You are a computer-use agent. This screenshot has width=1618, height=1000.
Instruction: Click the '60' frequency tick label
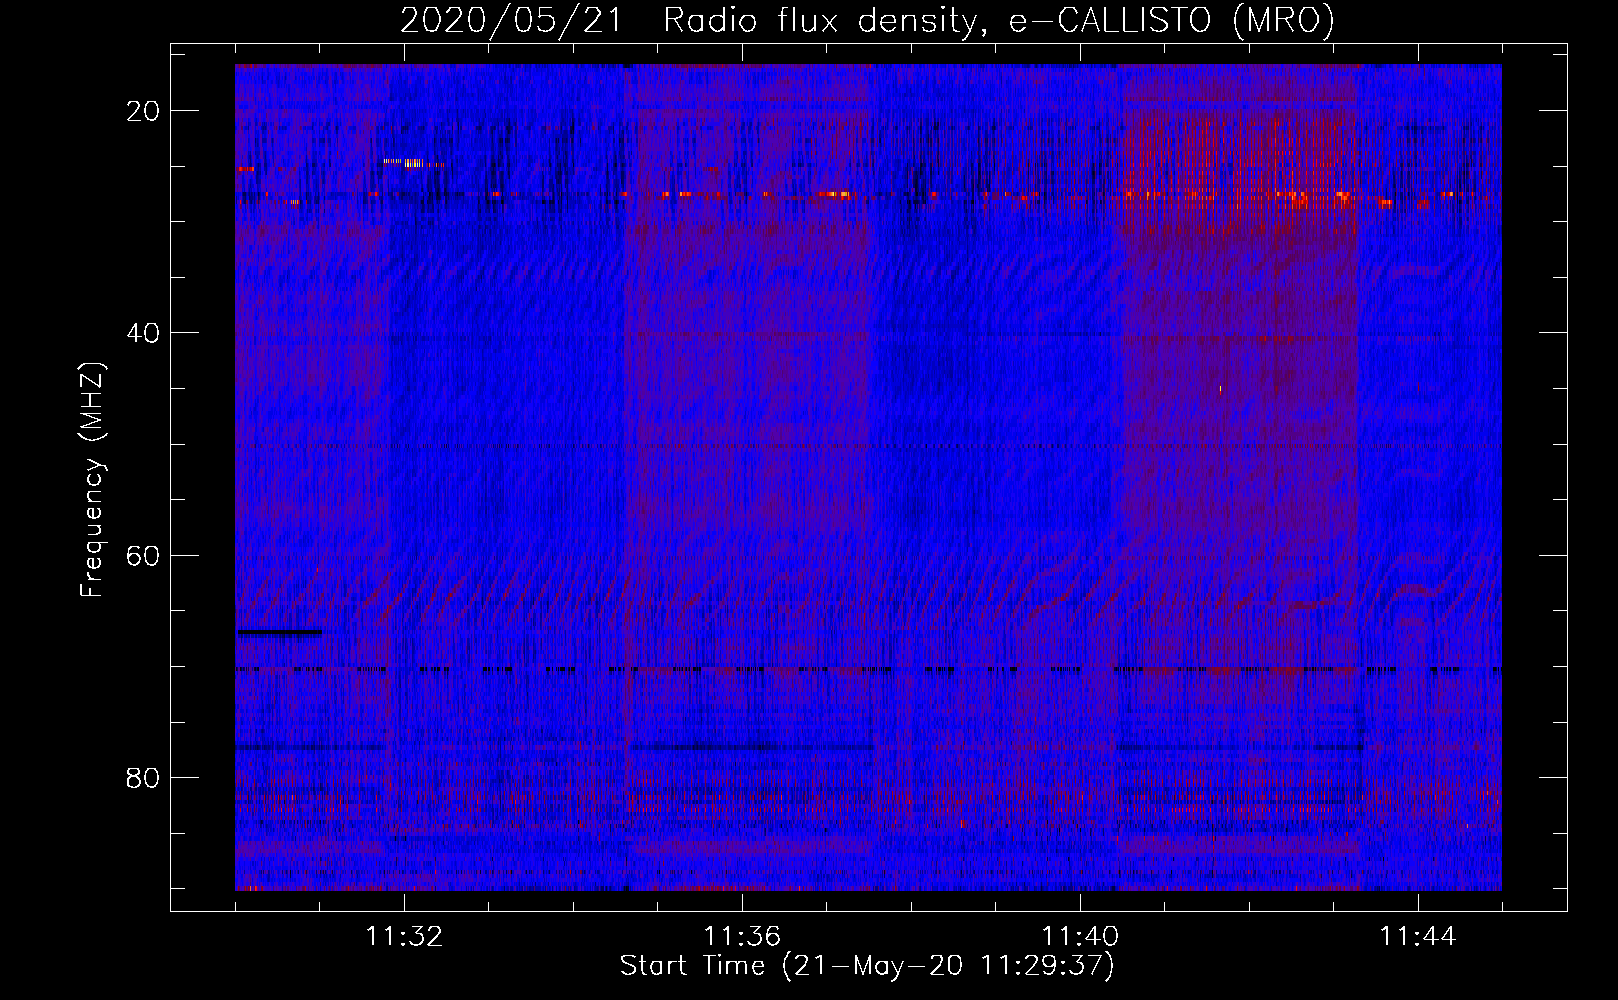pos(143,555)
